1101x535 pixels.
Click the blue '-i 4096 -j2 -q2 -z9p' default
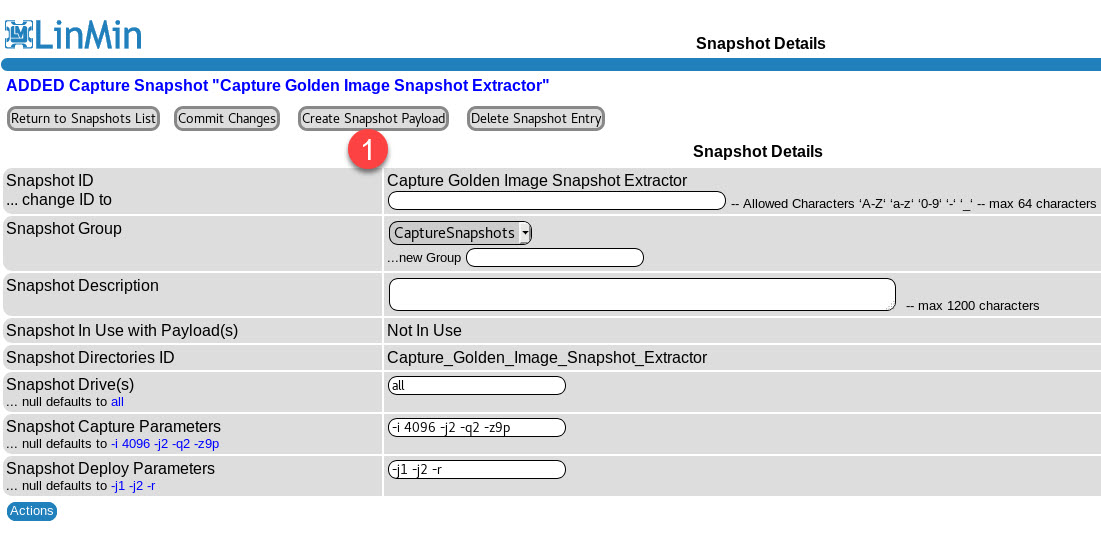[165, 444]
